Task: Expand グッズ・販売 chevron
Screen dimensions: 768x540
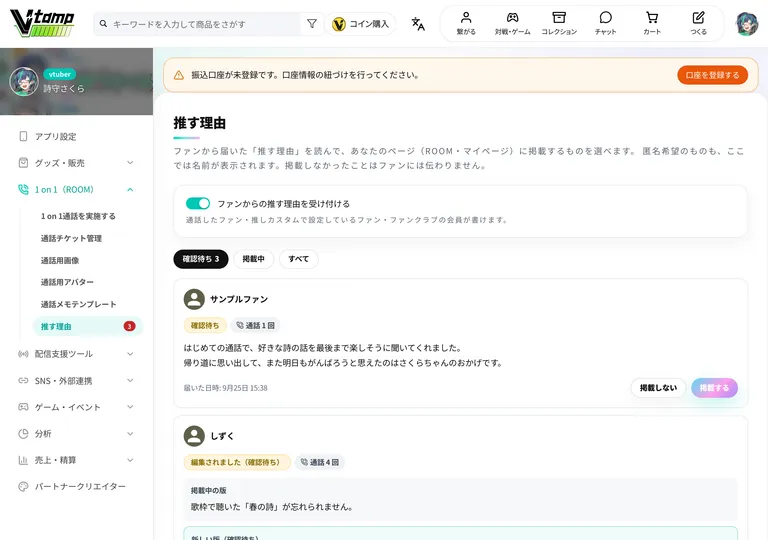Action: (x=130, y=163)
